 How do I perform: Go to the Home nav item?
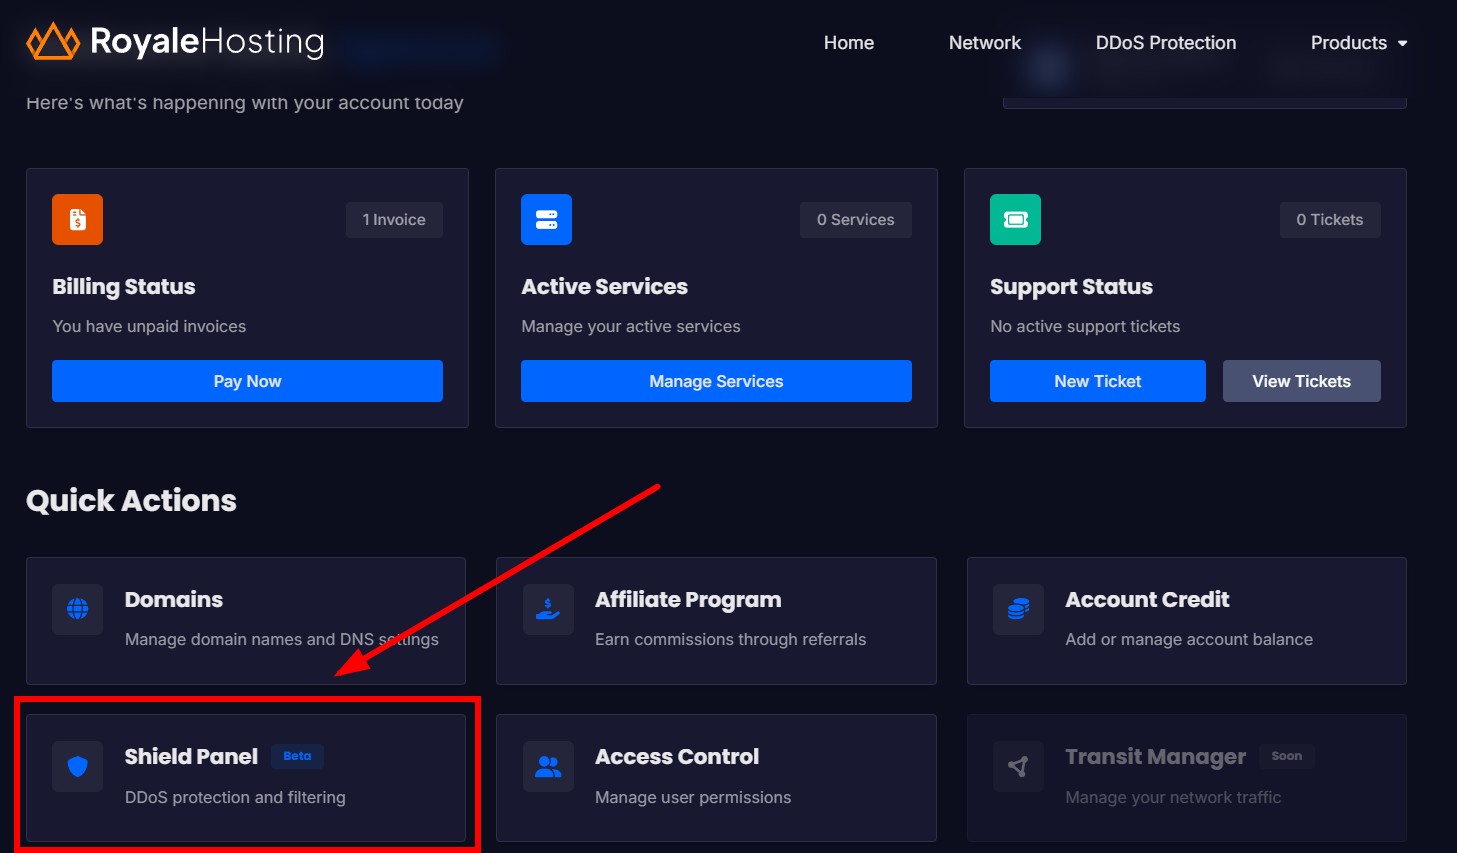pyautogui.click(x=848, y=43)
